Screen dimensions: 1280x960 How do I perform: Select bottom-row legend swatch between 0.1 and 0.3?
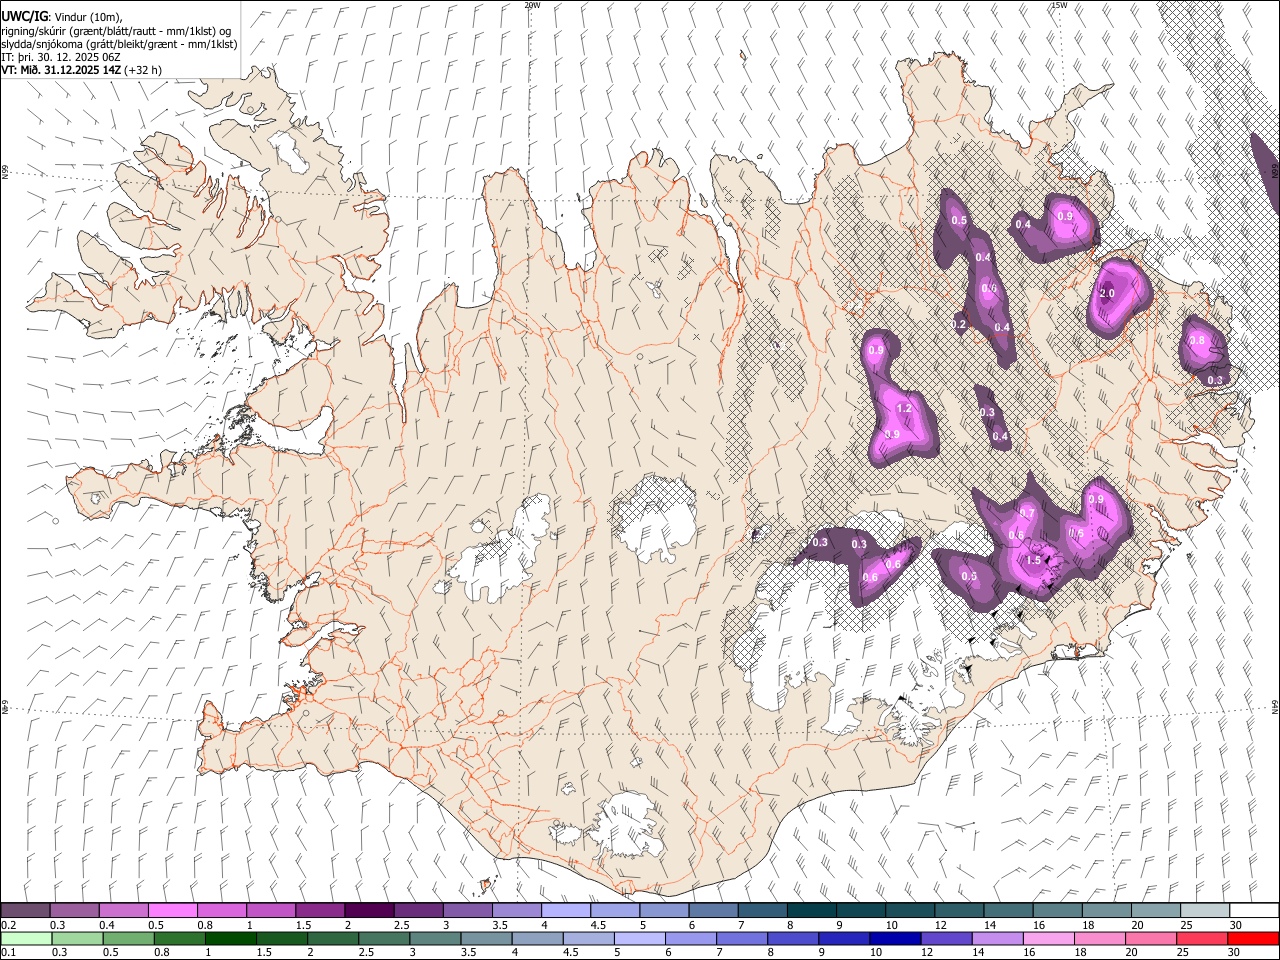(x=25, y=939)
